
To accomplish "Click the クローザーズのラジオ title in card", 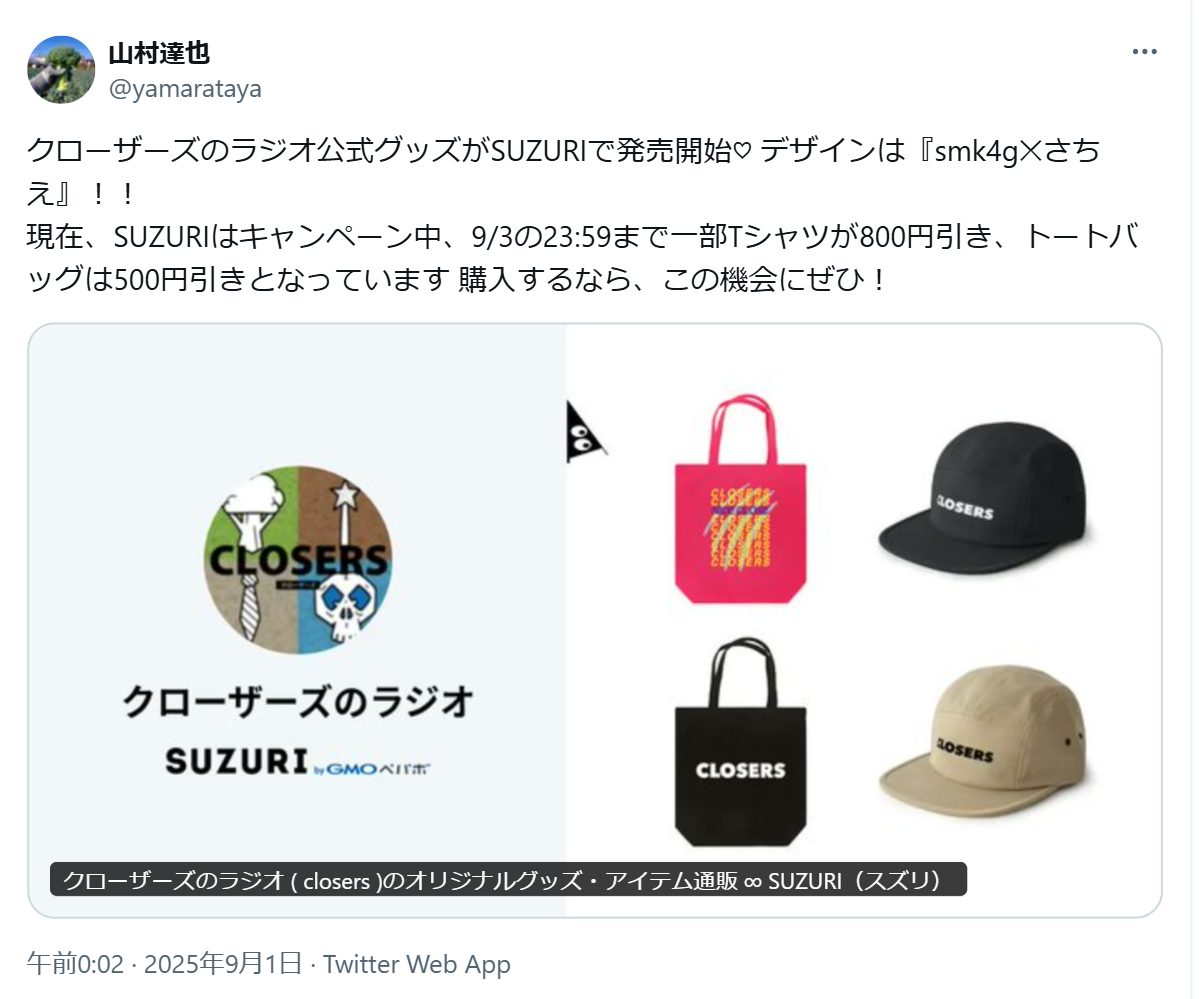I will [297, 701].
